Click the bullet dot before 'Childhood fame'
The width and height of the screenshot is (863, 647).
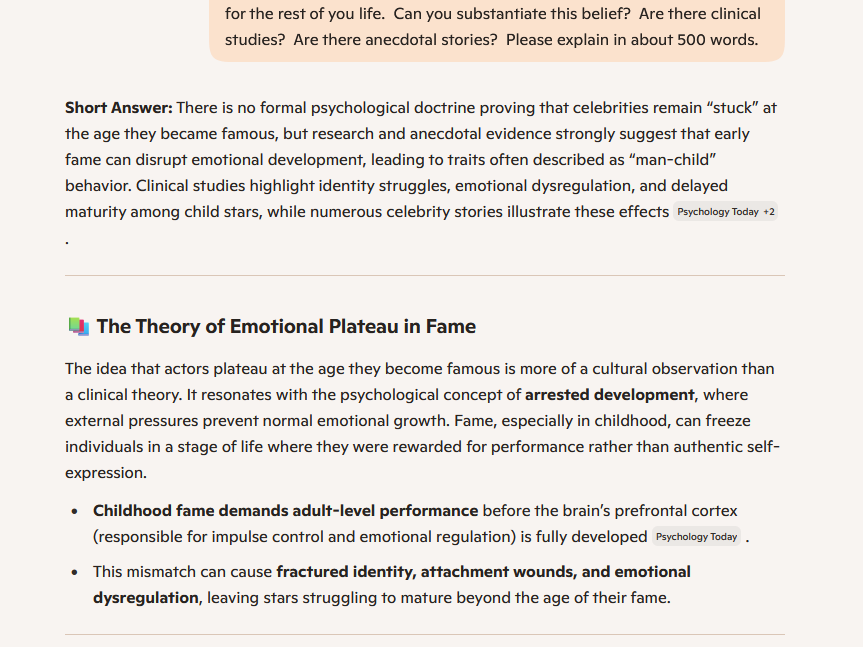pyautogui.click(x=75, y=512)
